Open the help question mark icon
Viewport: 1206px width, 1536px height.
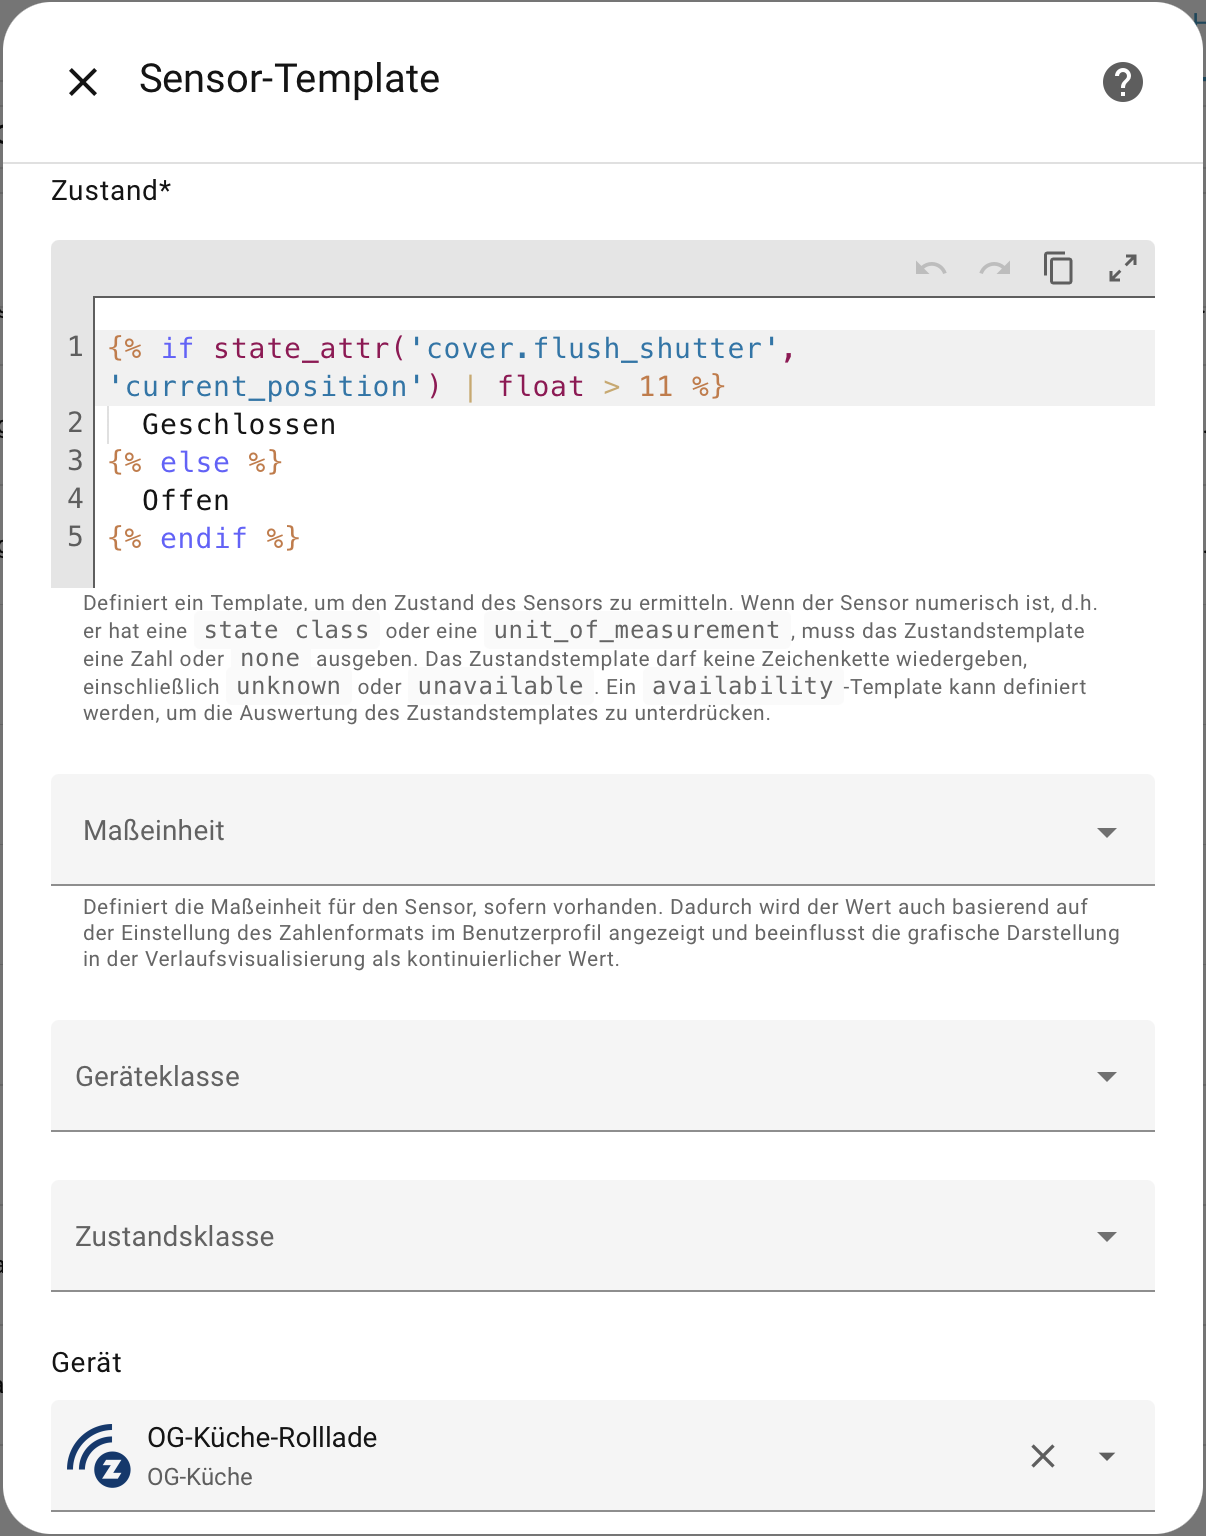[1122, 82]
